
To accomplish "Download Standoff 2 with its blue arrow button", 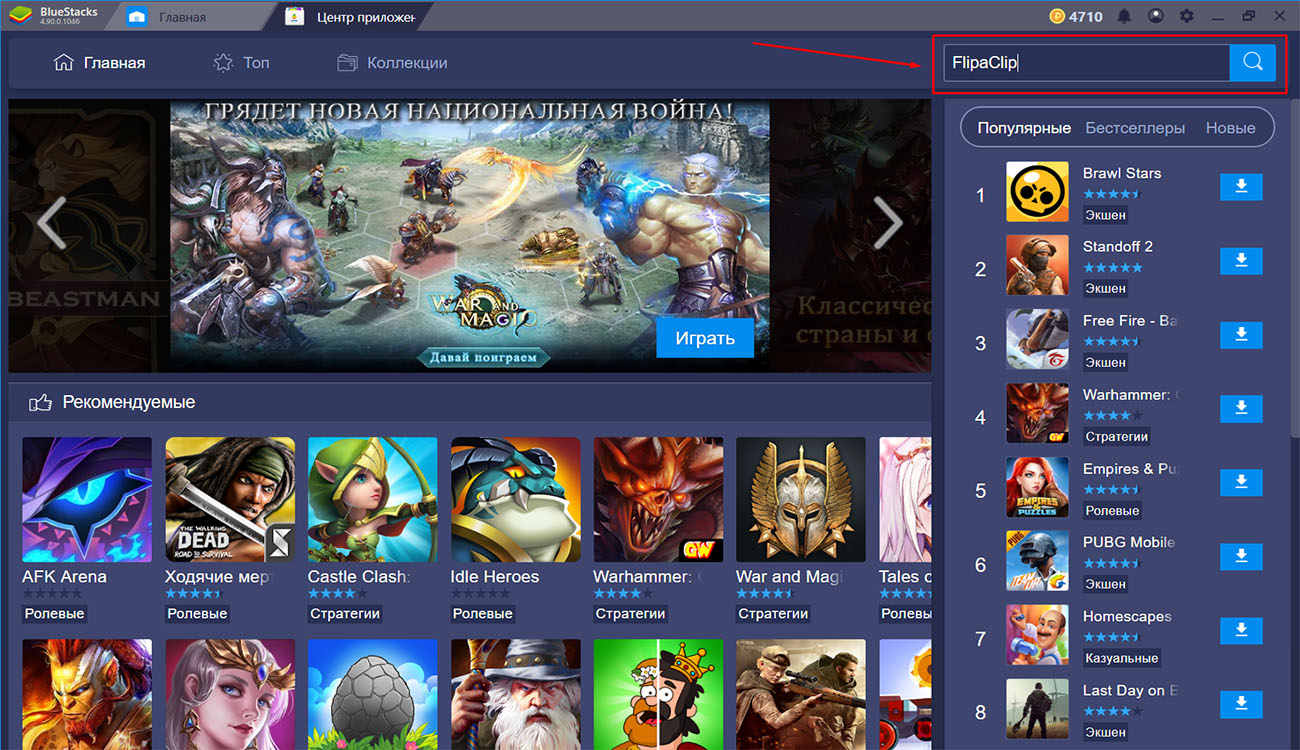I will coord(1241,261).
